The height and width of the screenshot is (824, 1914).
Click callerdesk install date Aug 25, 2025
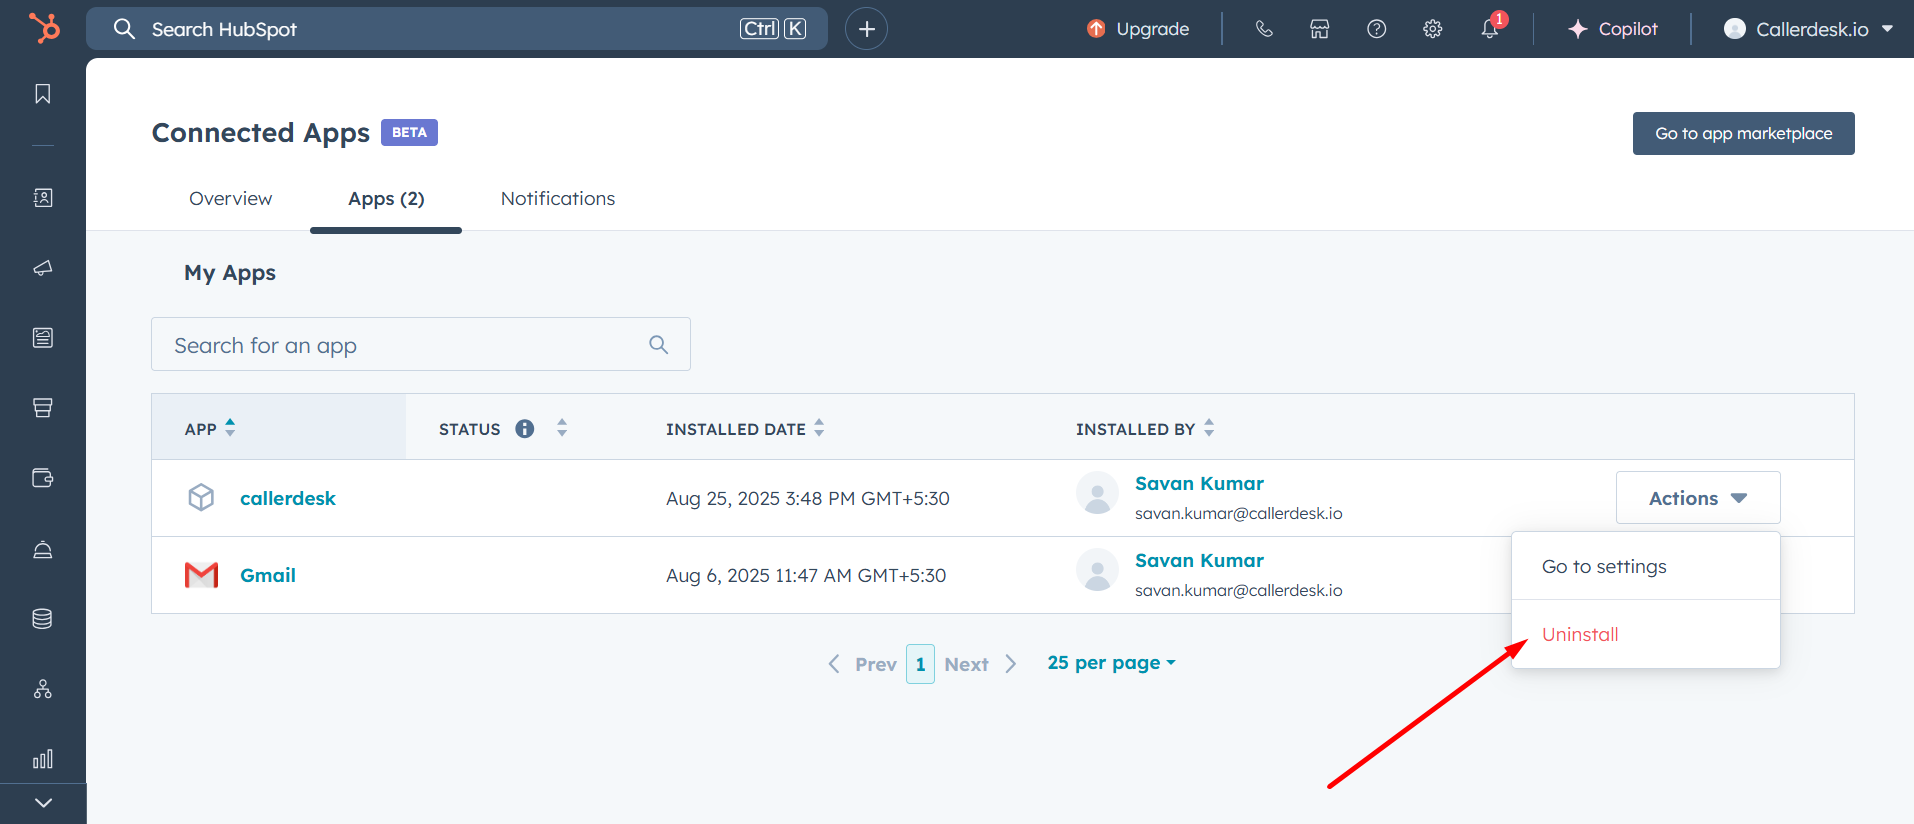[x=808, y=498]
